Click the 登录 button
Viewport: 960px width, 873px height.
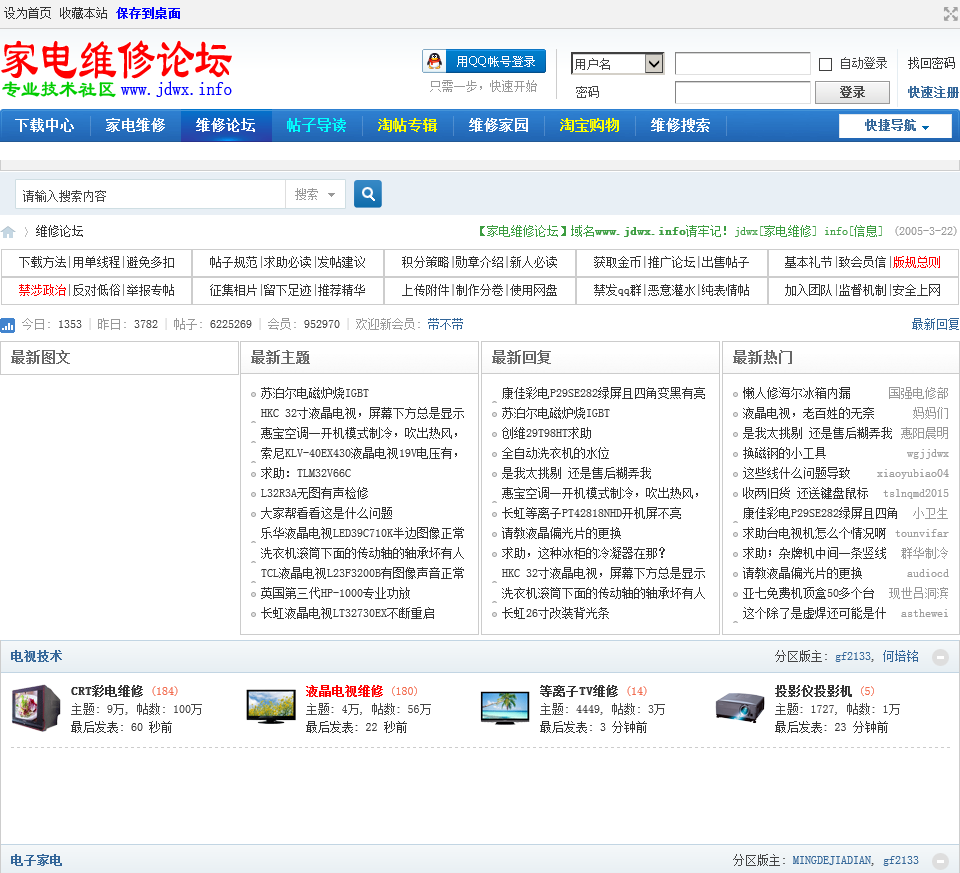click(x=852, y=92)
